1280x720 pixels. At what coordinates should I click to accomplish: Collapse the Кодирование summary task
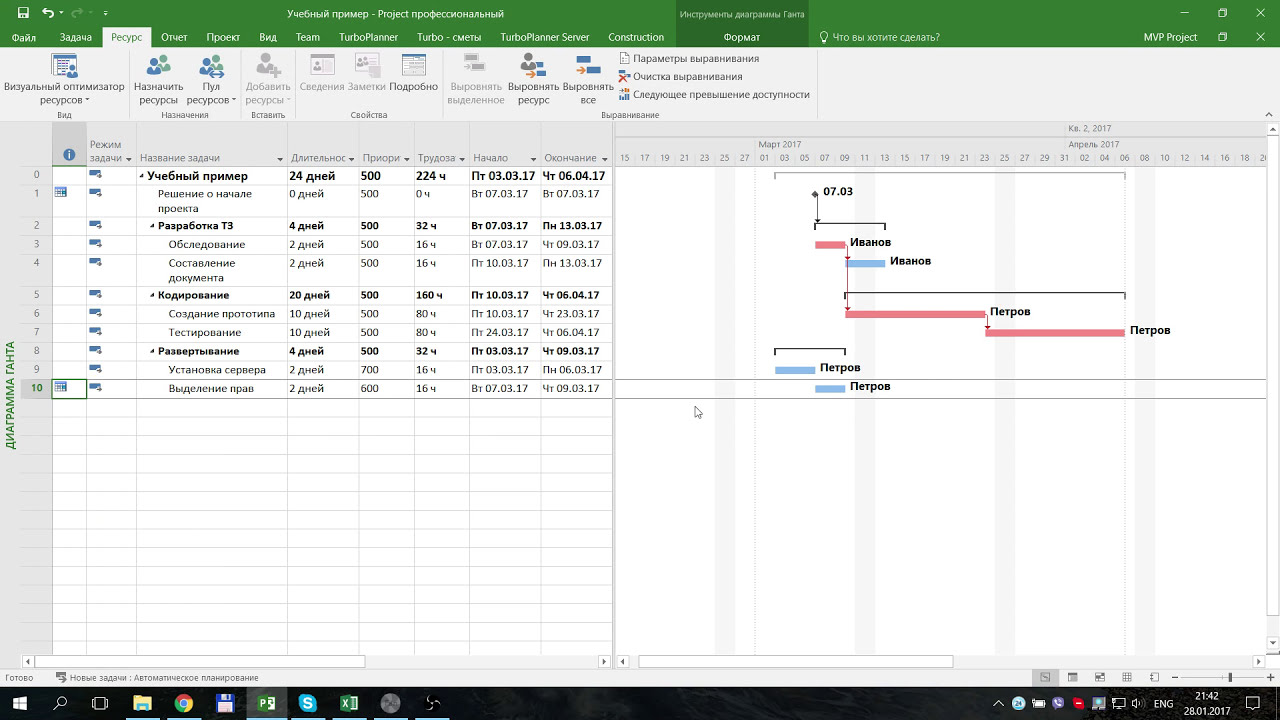152,295
